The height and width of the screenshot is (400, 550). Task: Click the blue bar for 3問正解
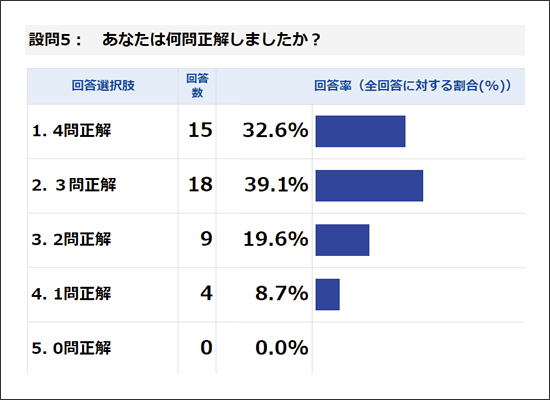pyautogui.click(x=369, y=186)
